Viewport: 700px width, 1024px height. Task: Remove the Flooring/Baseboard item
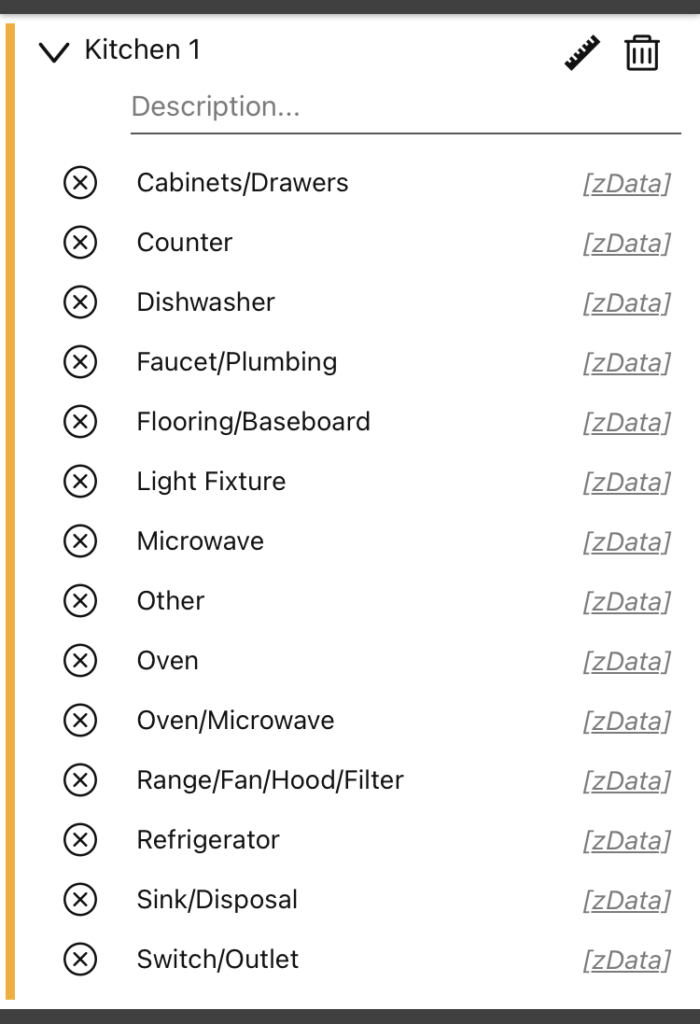[x=80, y=421]
